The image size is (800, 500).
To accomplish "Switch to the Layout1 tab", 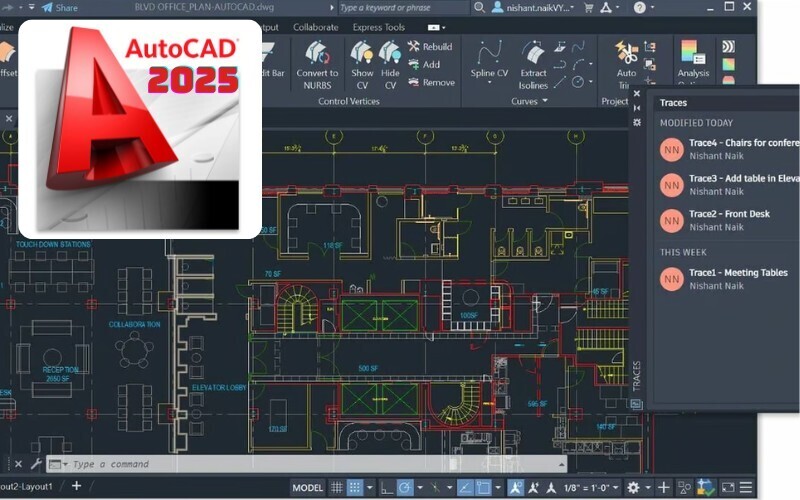I will click(x=26, y=486).
